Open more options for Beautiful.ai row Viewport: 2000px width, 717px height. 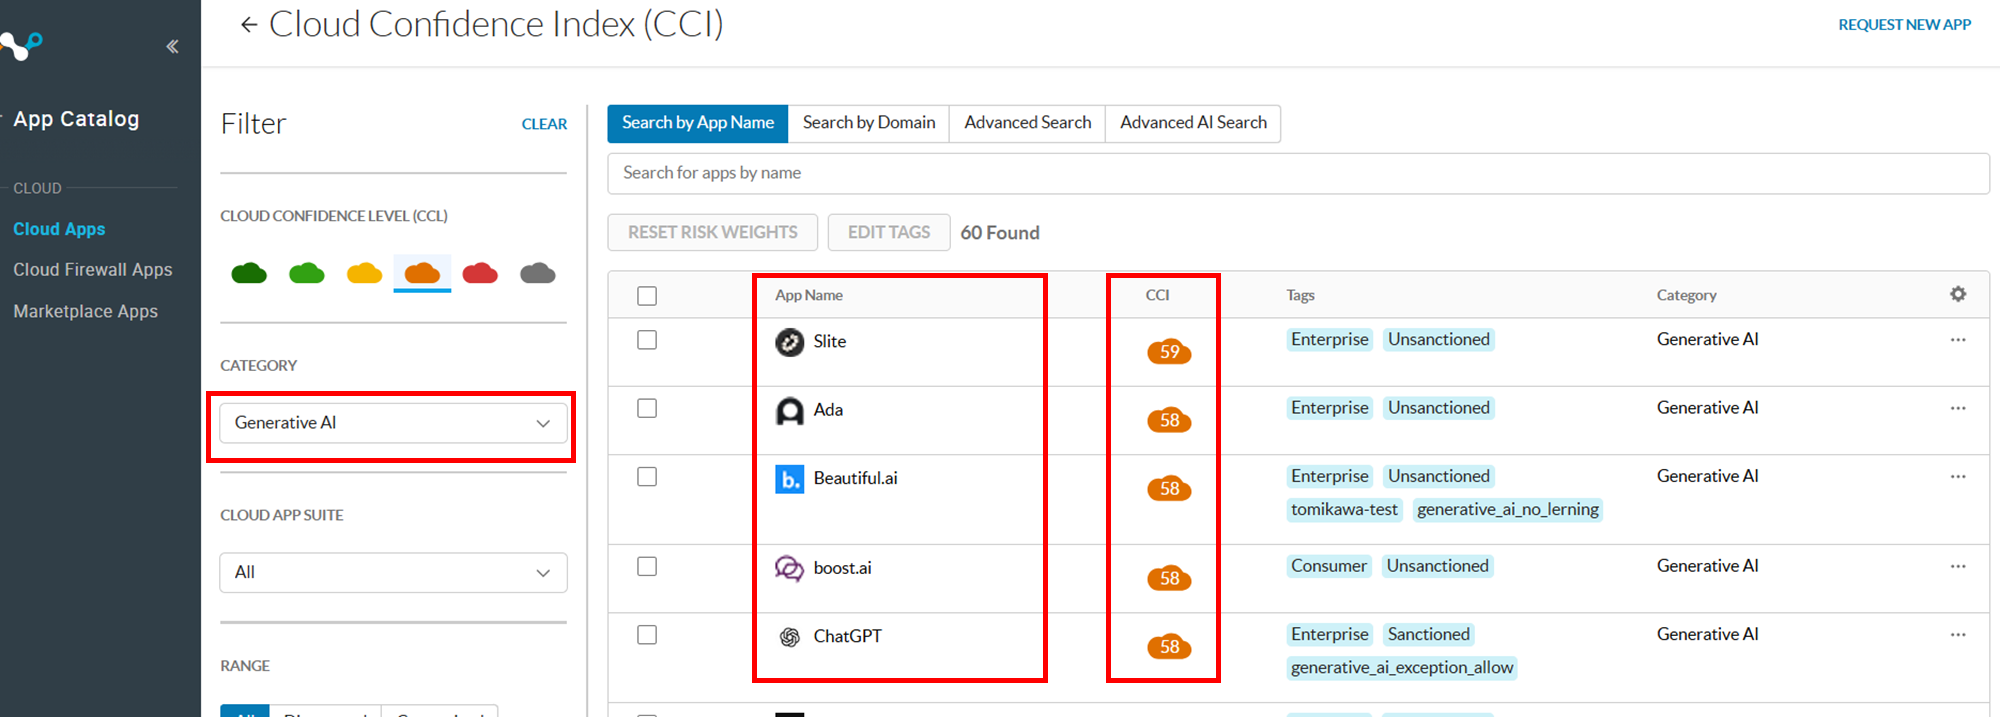point(1958,476)
